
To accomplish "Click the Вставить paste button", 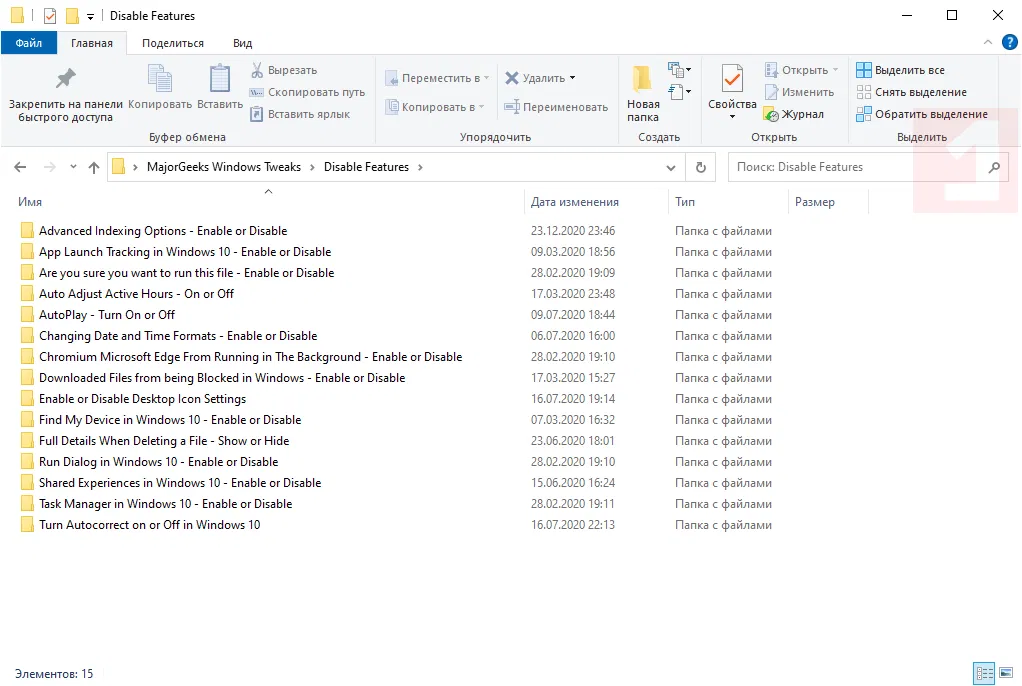I will [220, 87].
